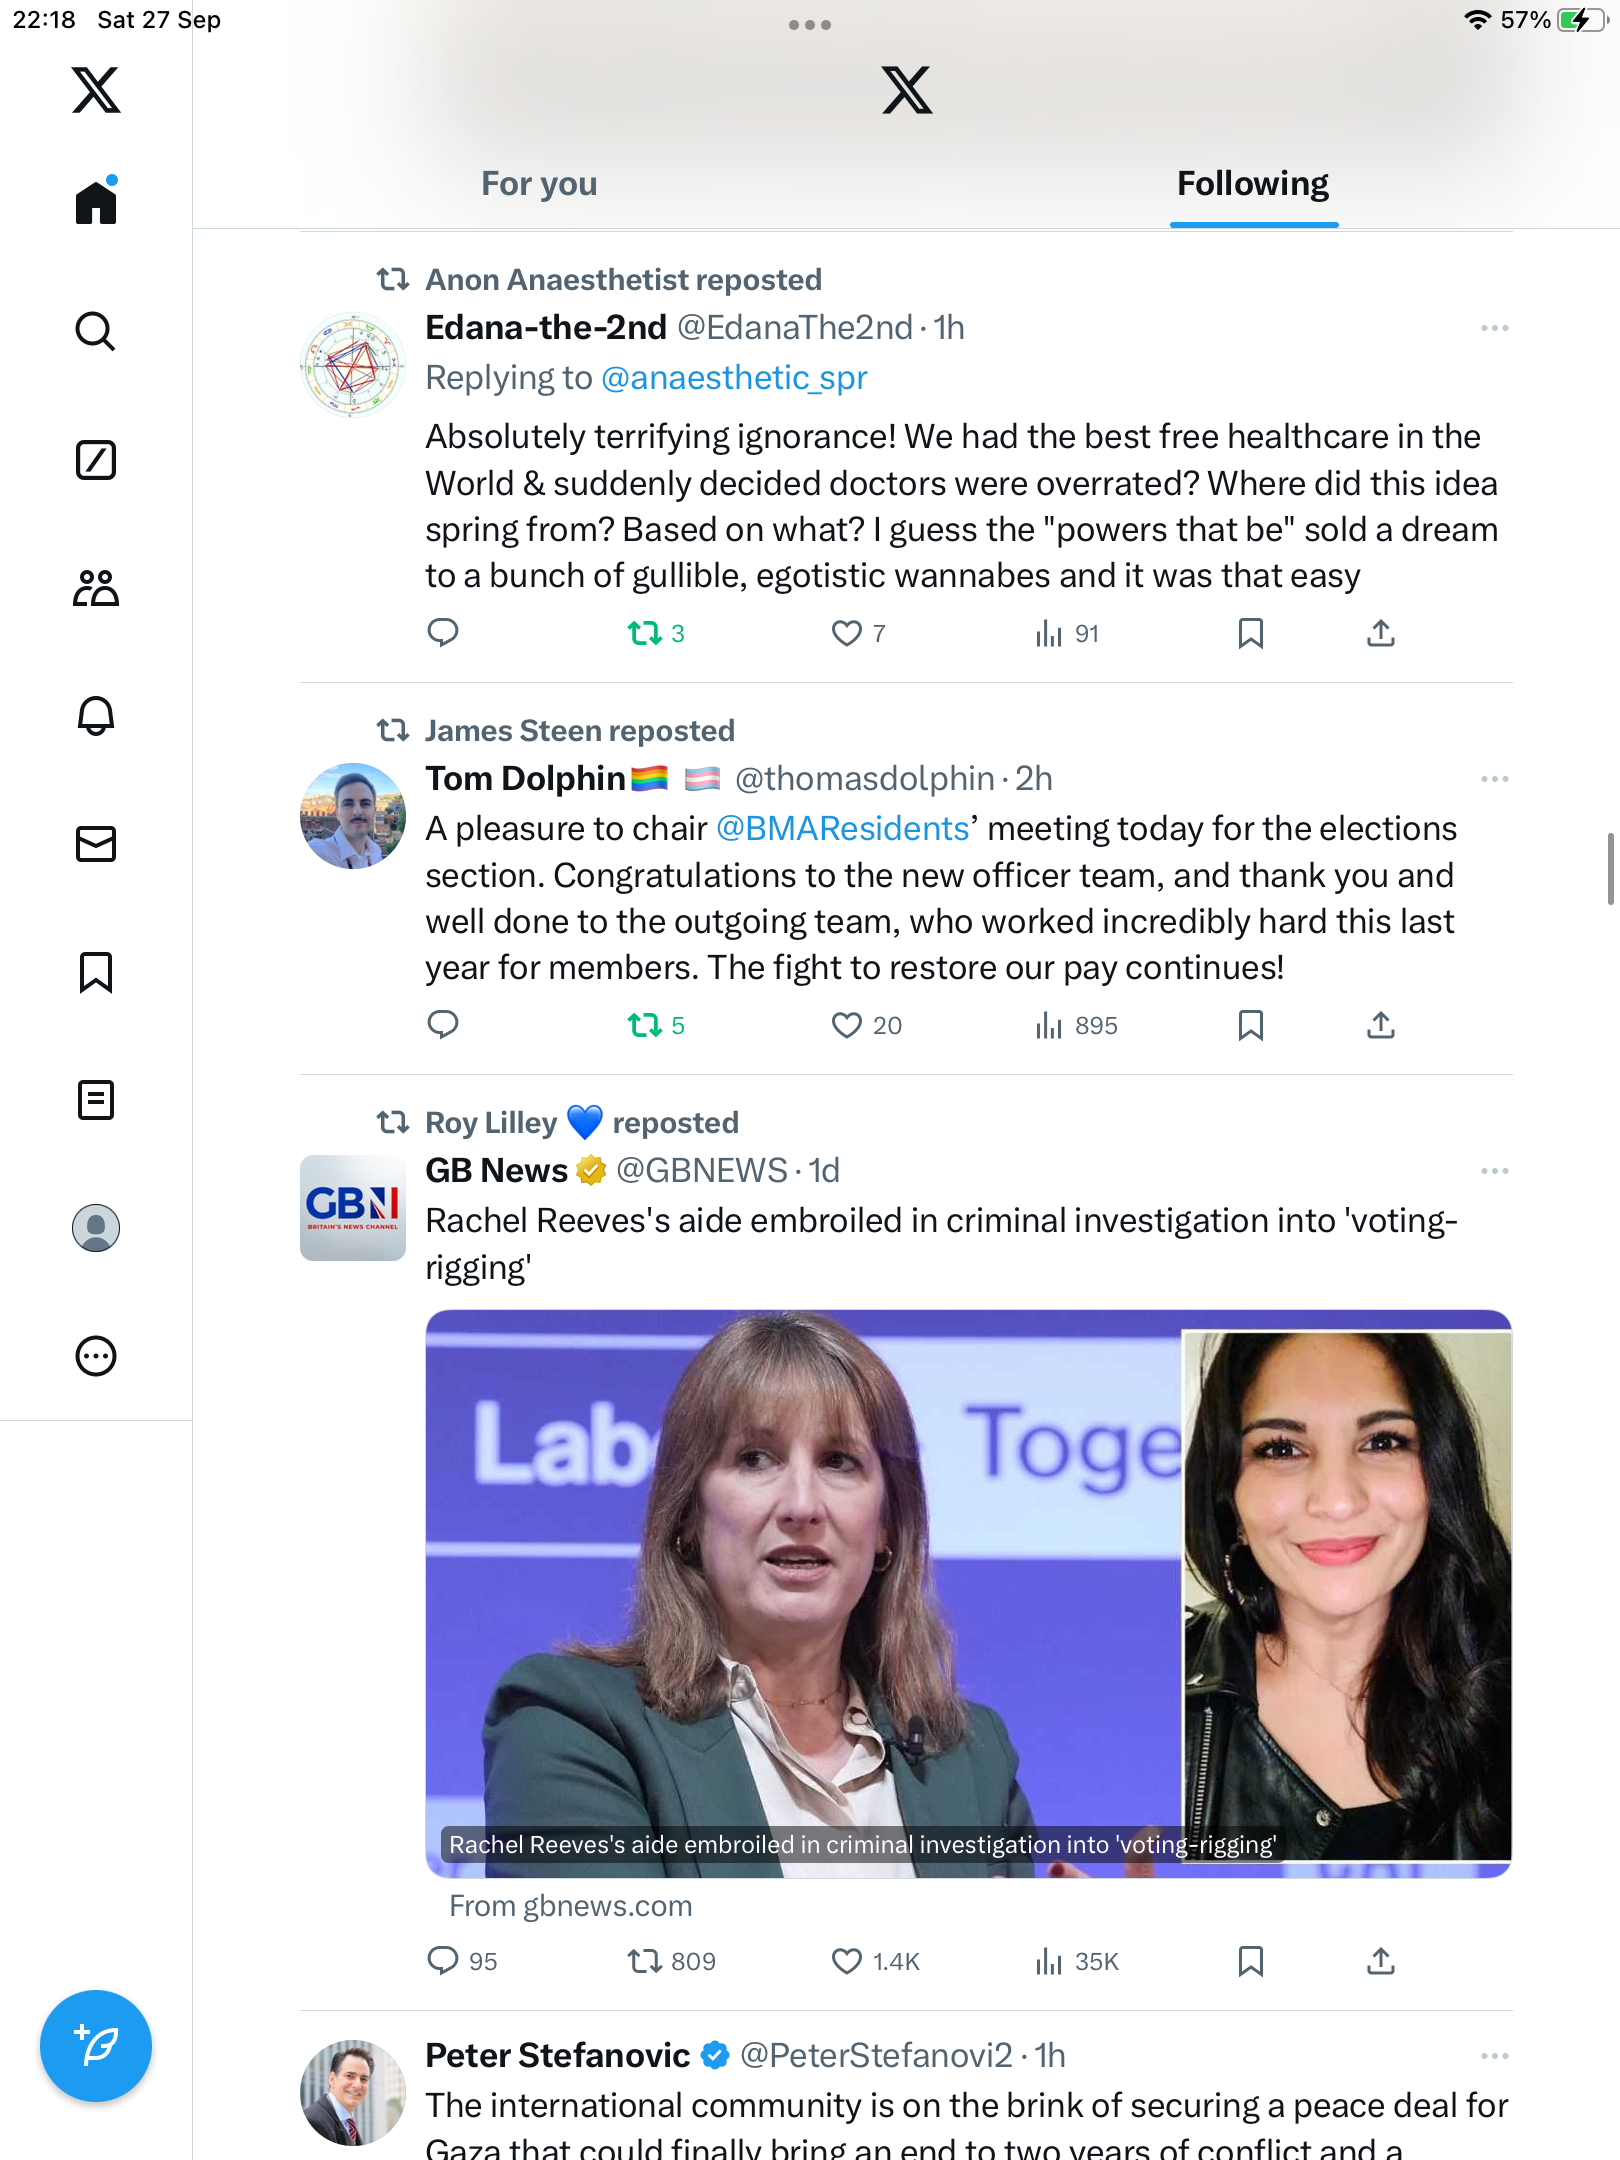Image resolution: width=1620 pixels, height=2160 pixels.
Task: Undo repost on the Edana-the-2nd post
Action: [645, 633]
